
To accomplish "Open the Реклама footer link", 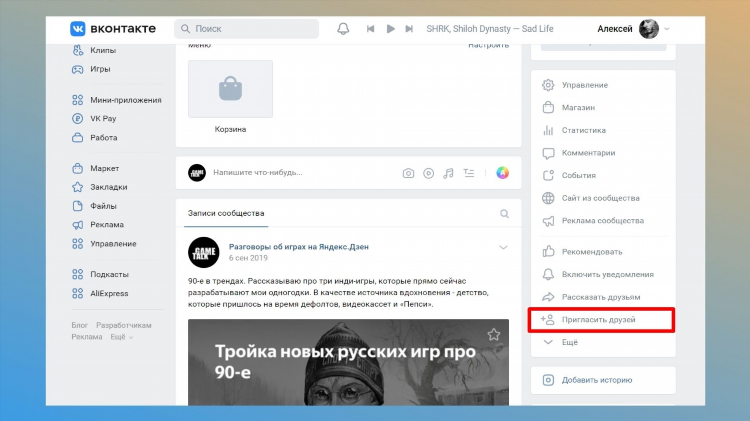I will [x=87, y=337].
